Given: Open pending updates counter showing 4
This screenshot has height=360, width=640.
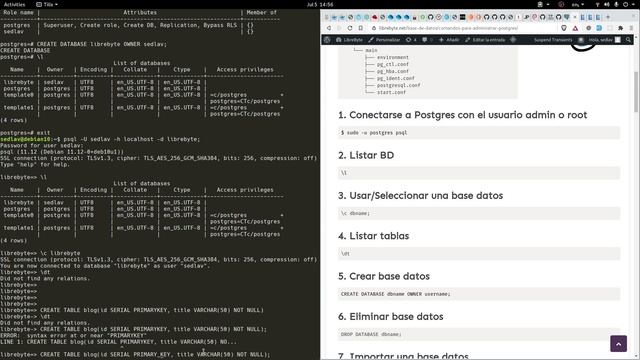Looking at the screenshot, I should [x=411, y=40].
